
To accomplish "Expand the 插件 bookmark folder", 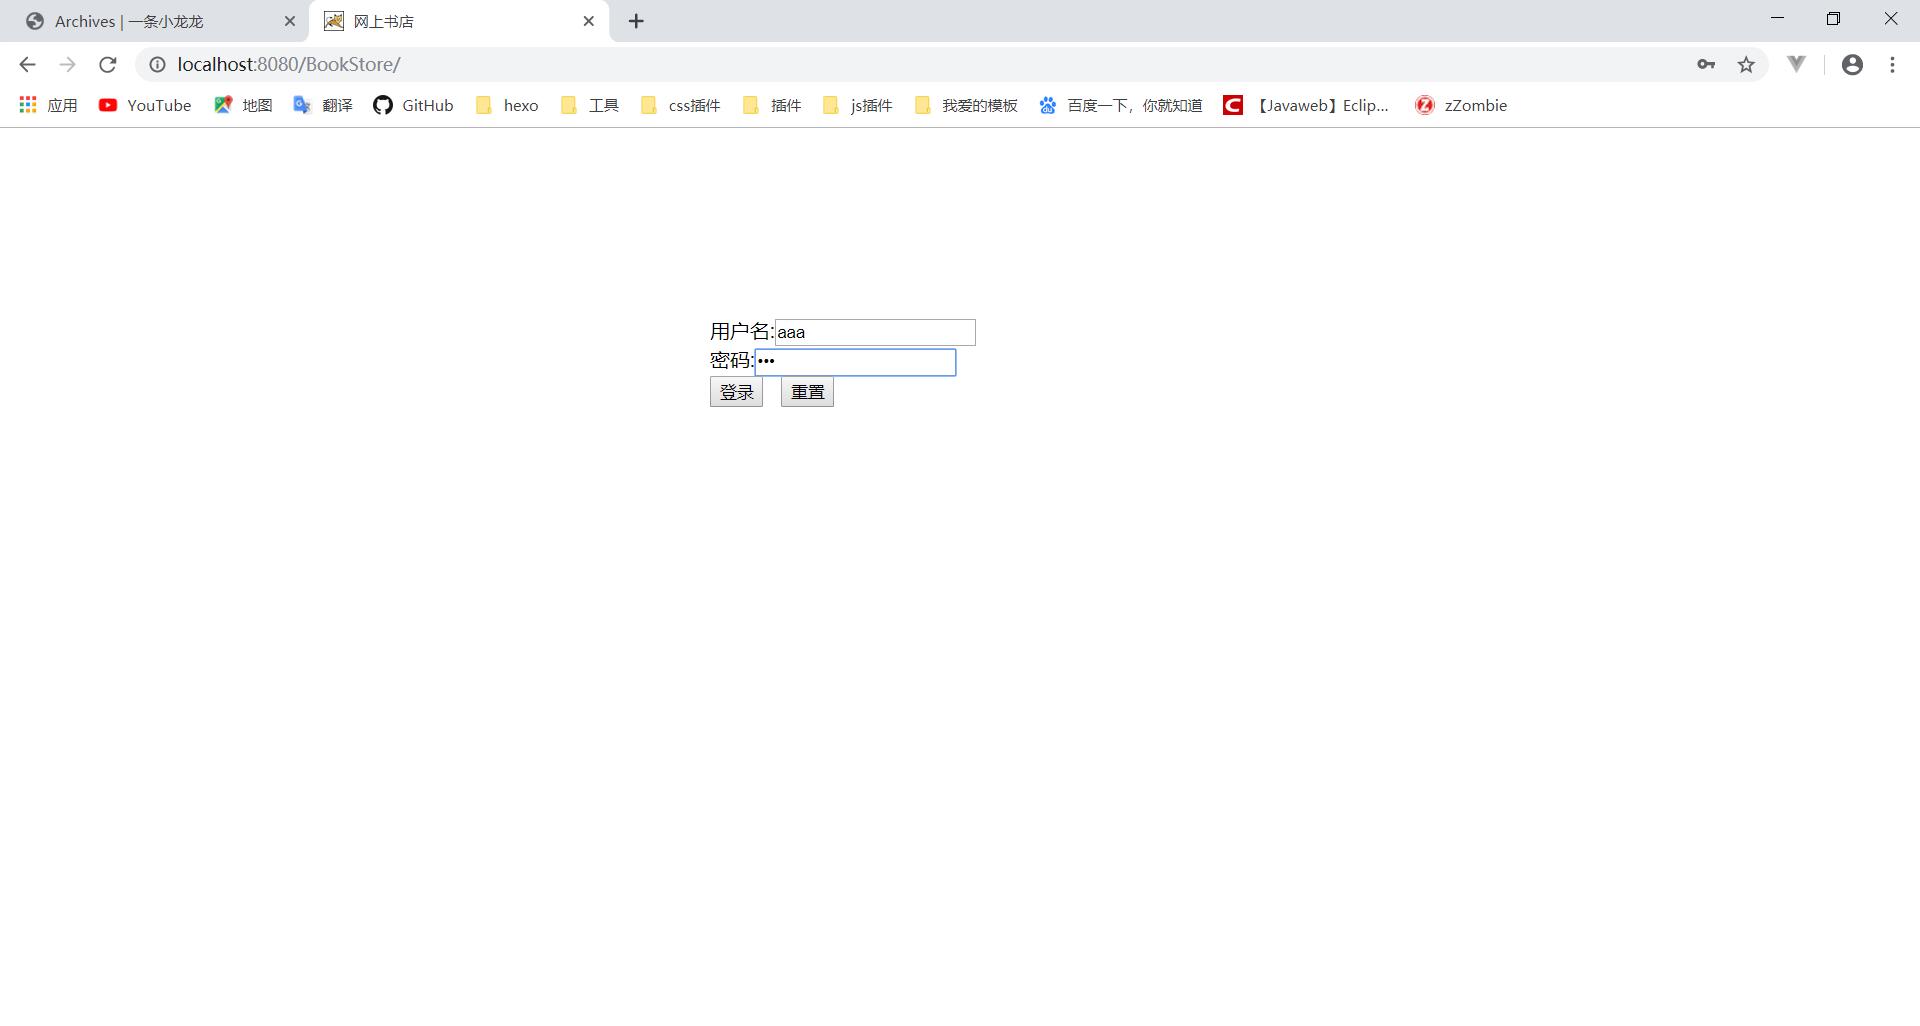I will click(x=772, y=105).
